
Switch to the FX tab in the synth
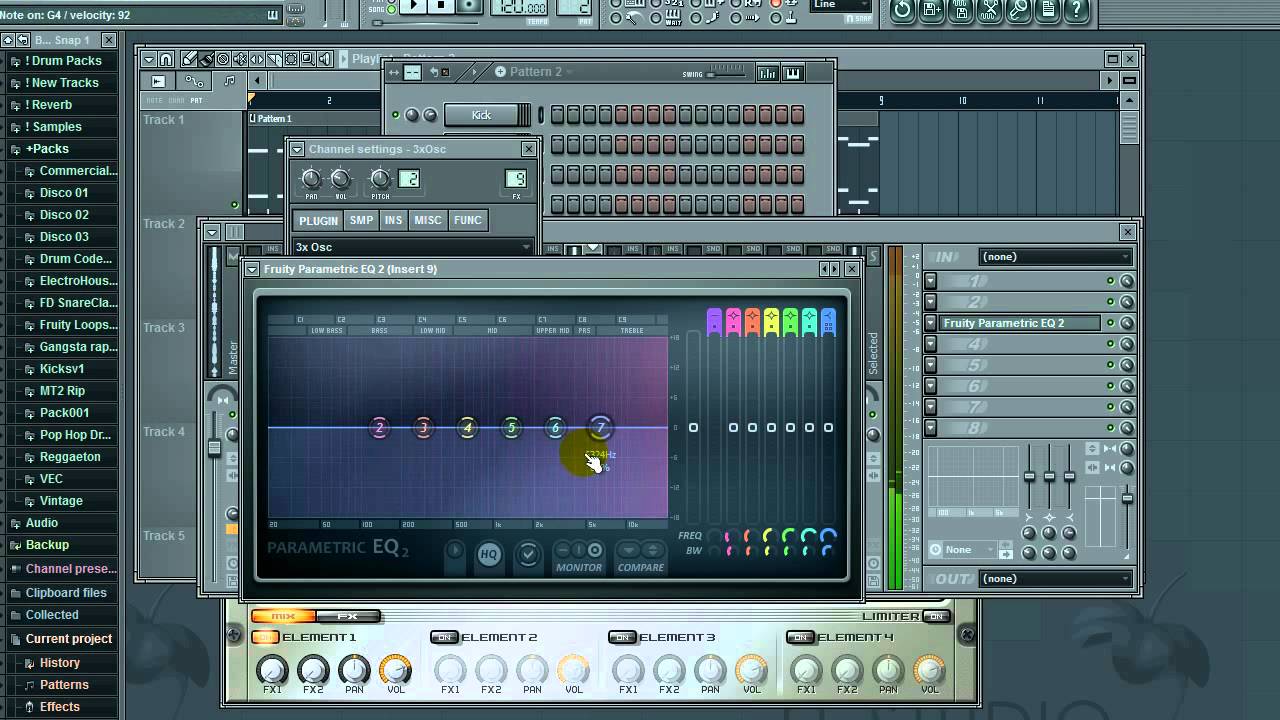tap(348, 616)
